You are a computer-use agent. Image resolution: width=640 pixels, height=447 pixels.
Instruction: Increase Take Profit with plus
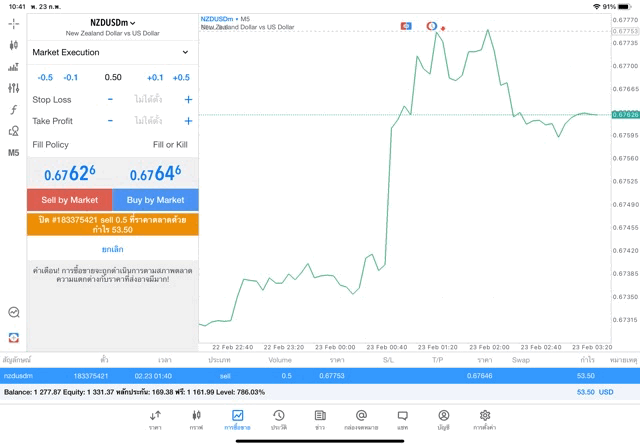188,121
